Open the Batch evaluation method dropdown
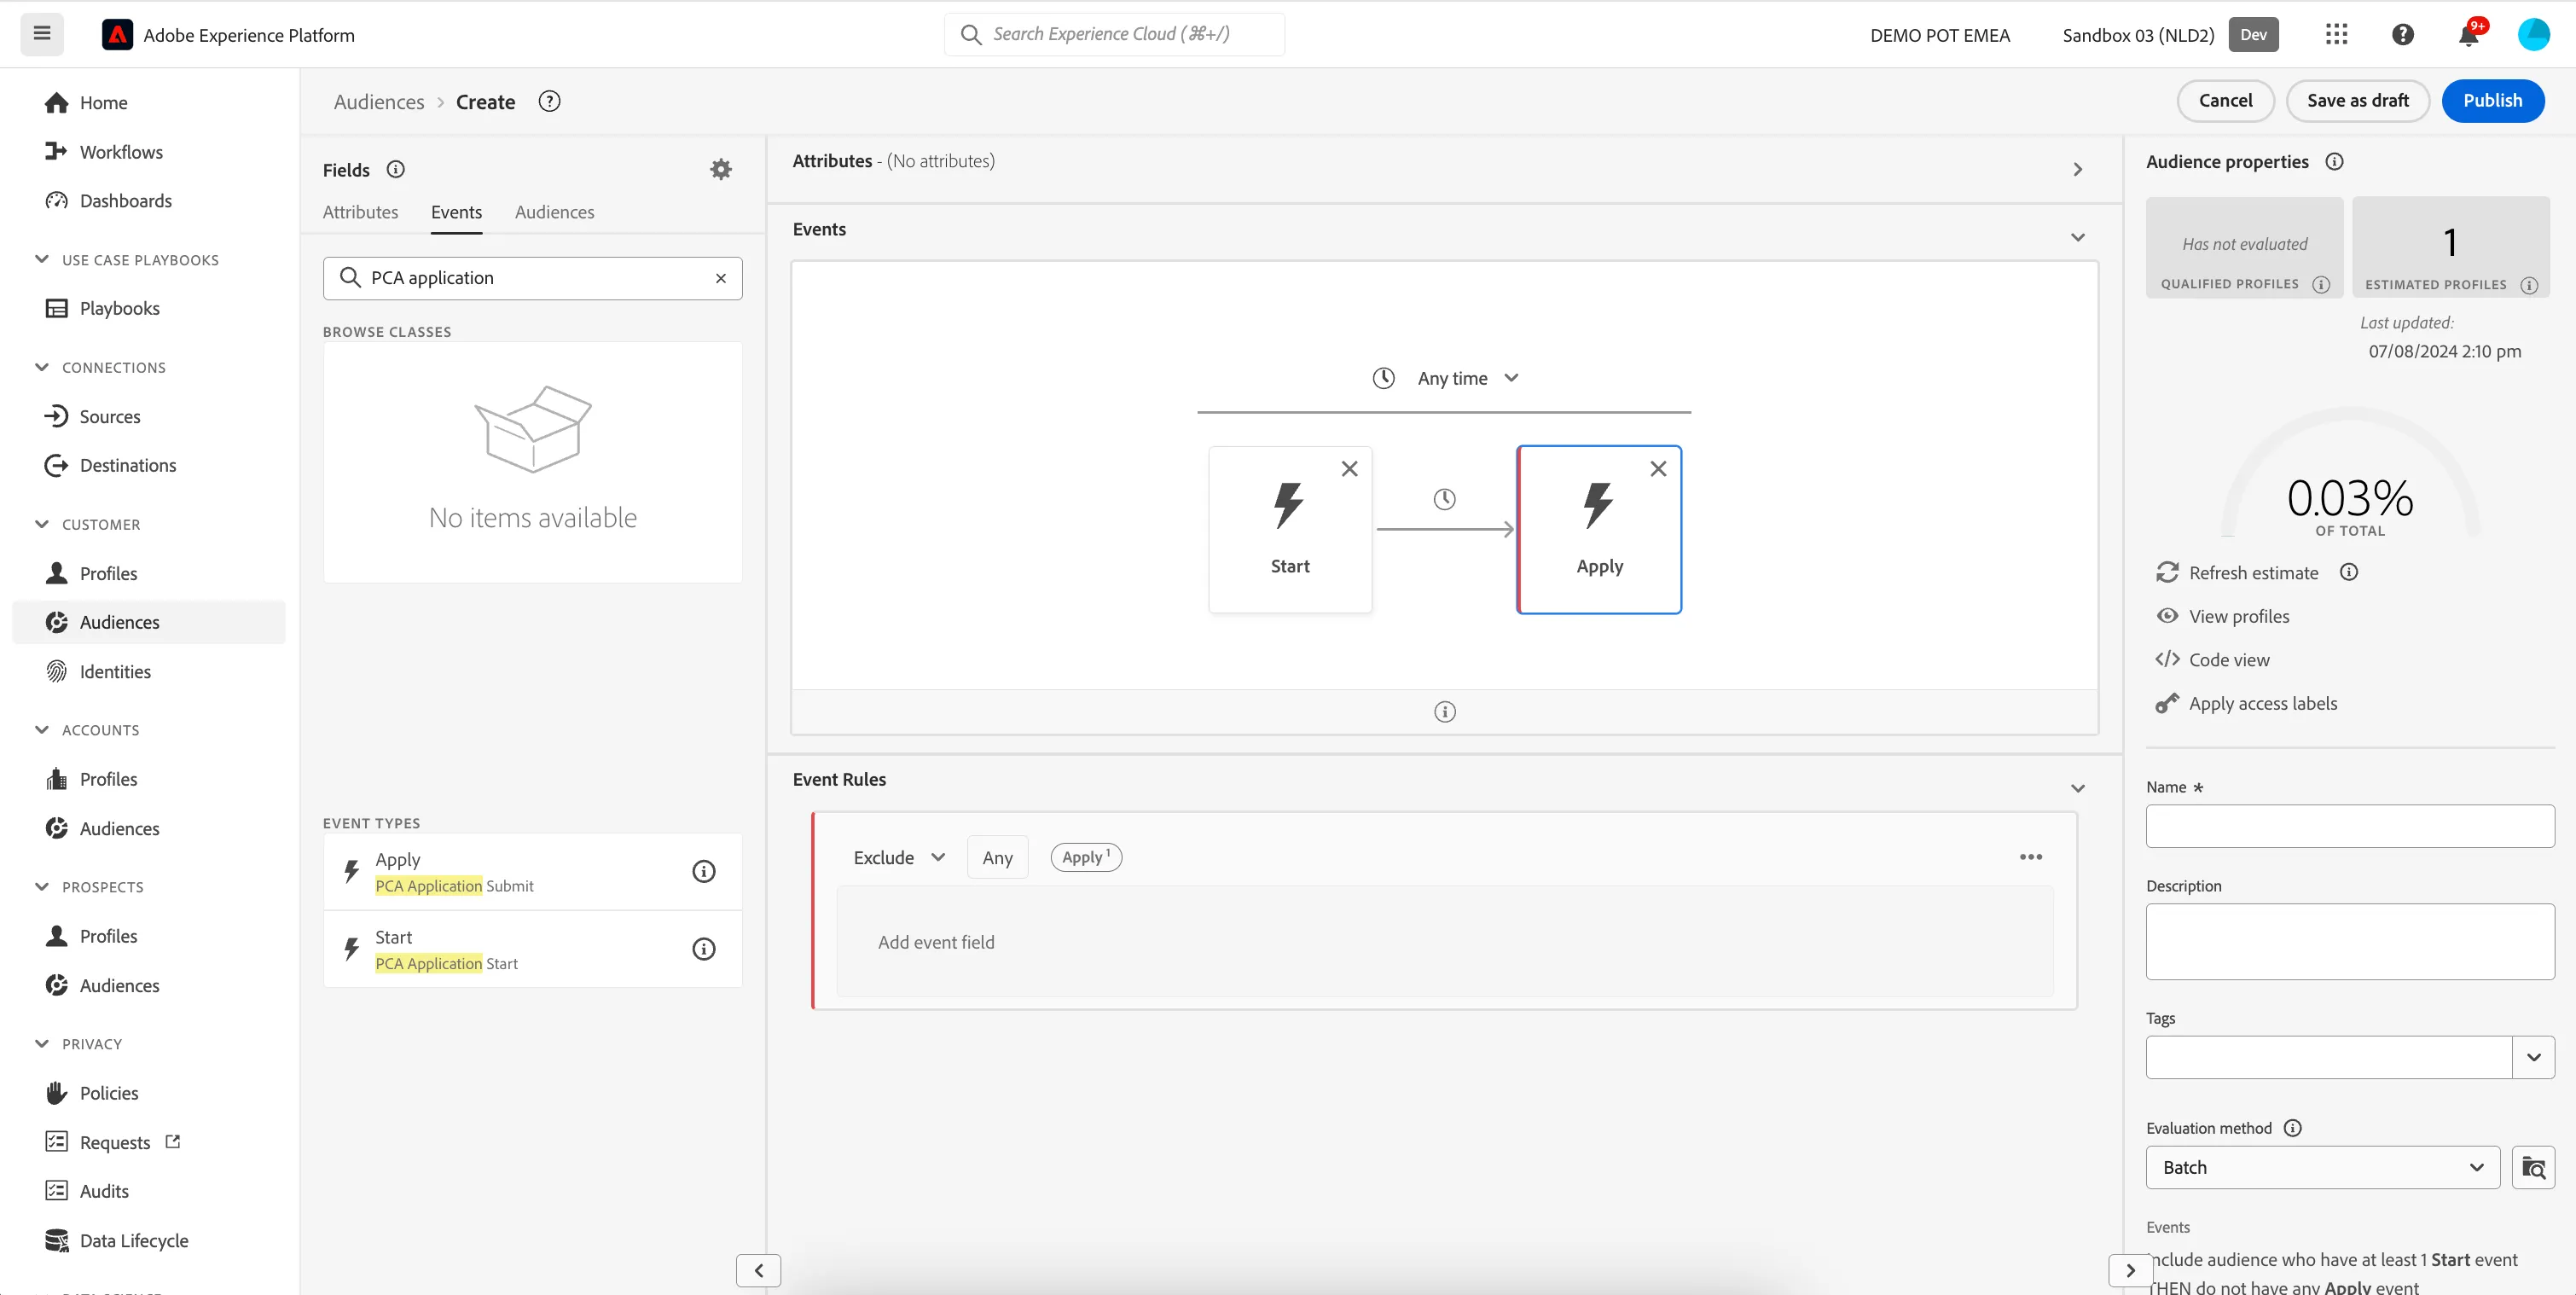 tap(2322, 1167)
